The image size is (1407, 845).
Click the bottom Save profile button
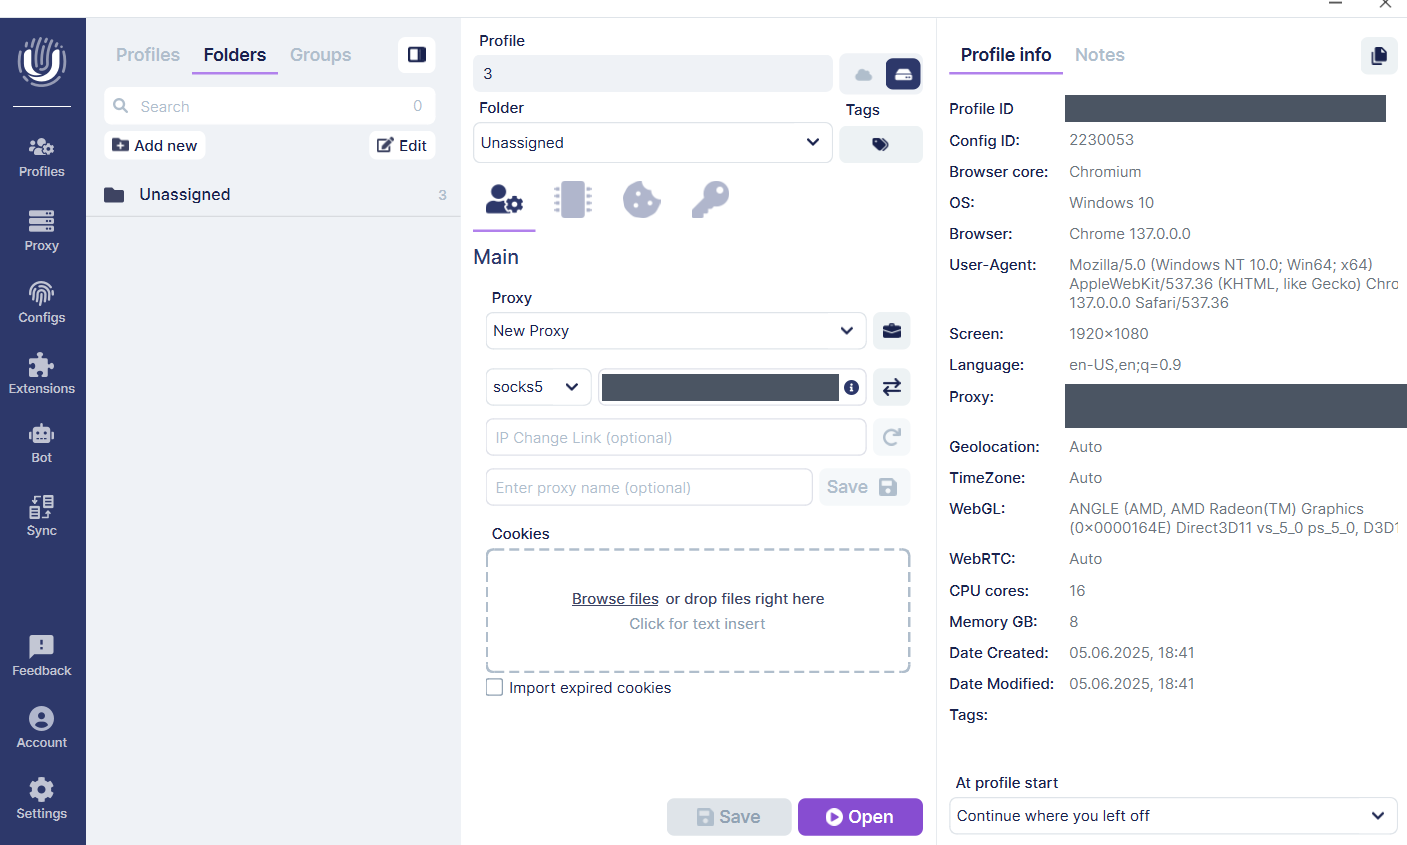(729, 817)
